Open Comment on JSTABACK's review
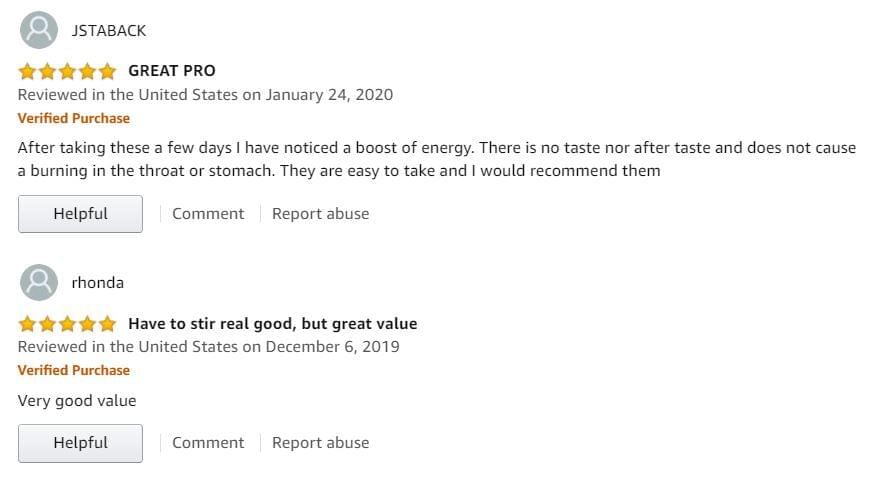The width and height of the screenshot is (894, 491). [208, 214]
